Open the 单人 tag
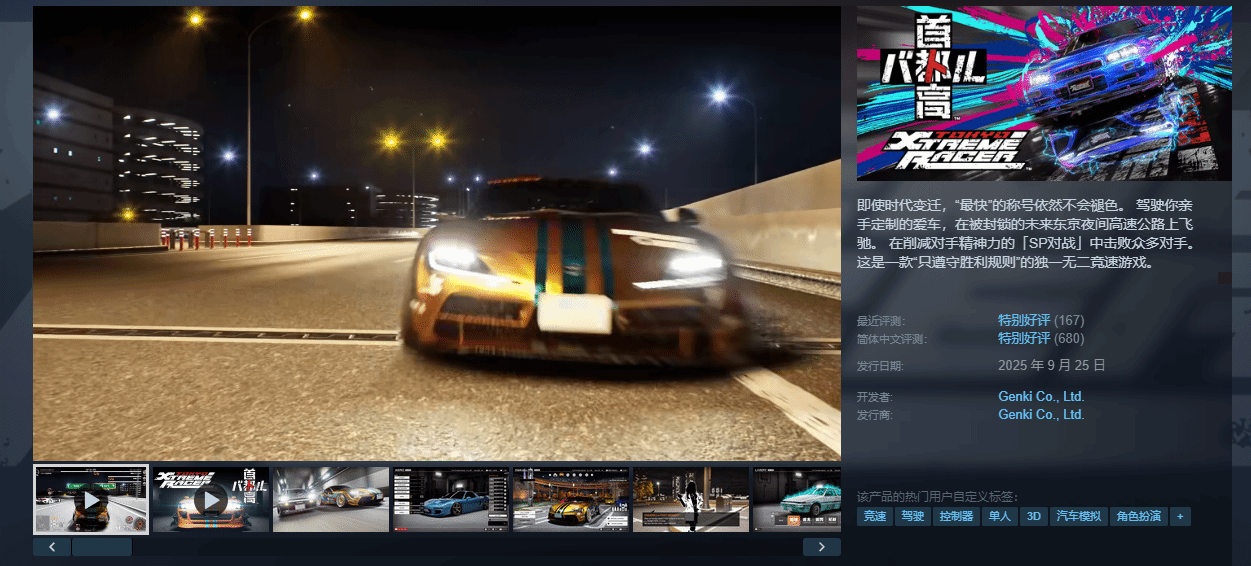Viewport: 1251px width, 566px height. click(999, 517)
